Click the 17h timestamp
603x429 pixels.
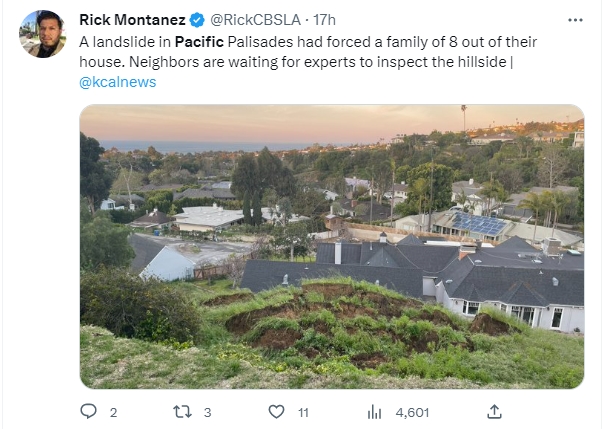324,20
